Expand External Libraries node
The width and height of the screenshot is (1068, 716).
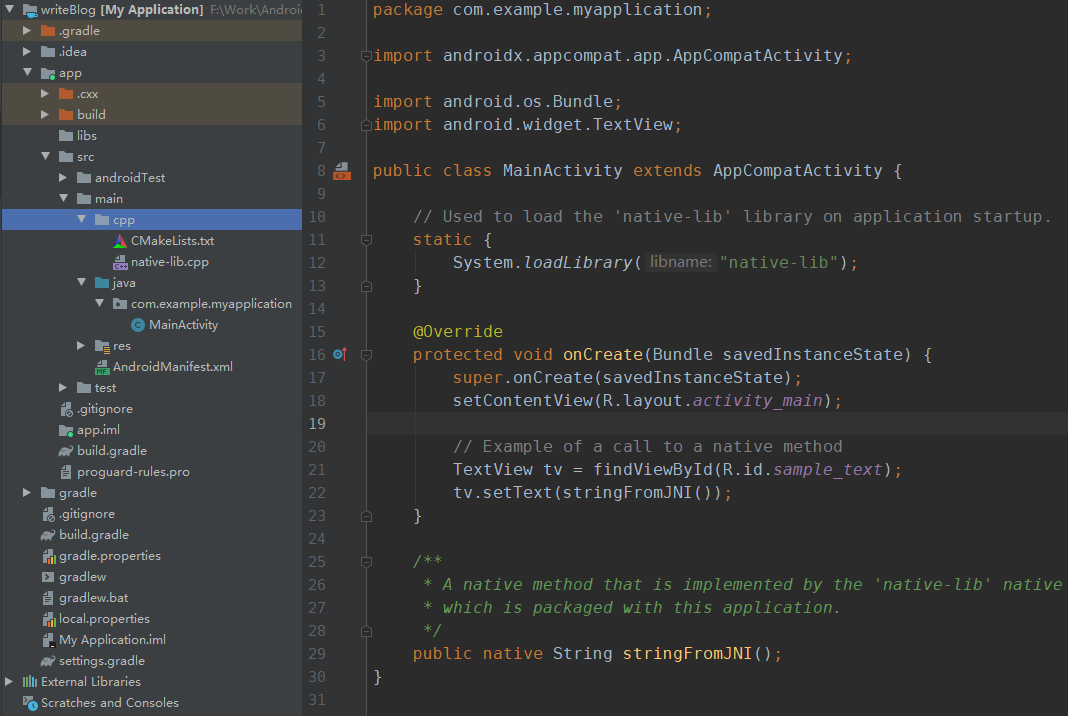tap(9, 681)
